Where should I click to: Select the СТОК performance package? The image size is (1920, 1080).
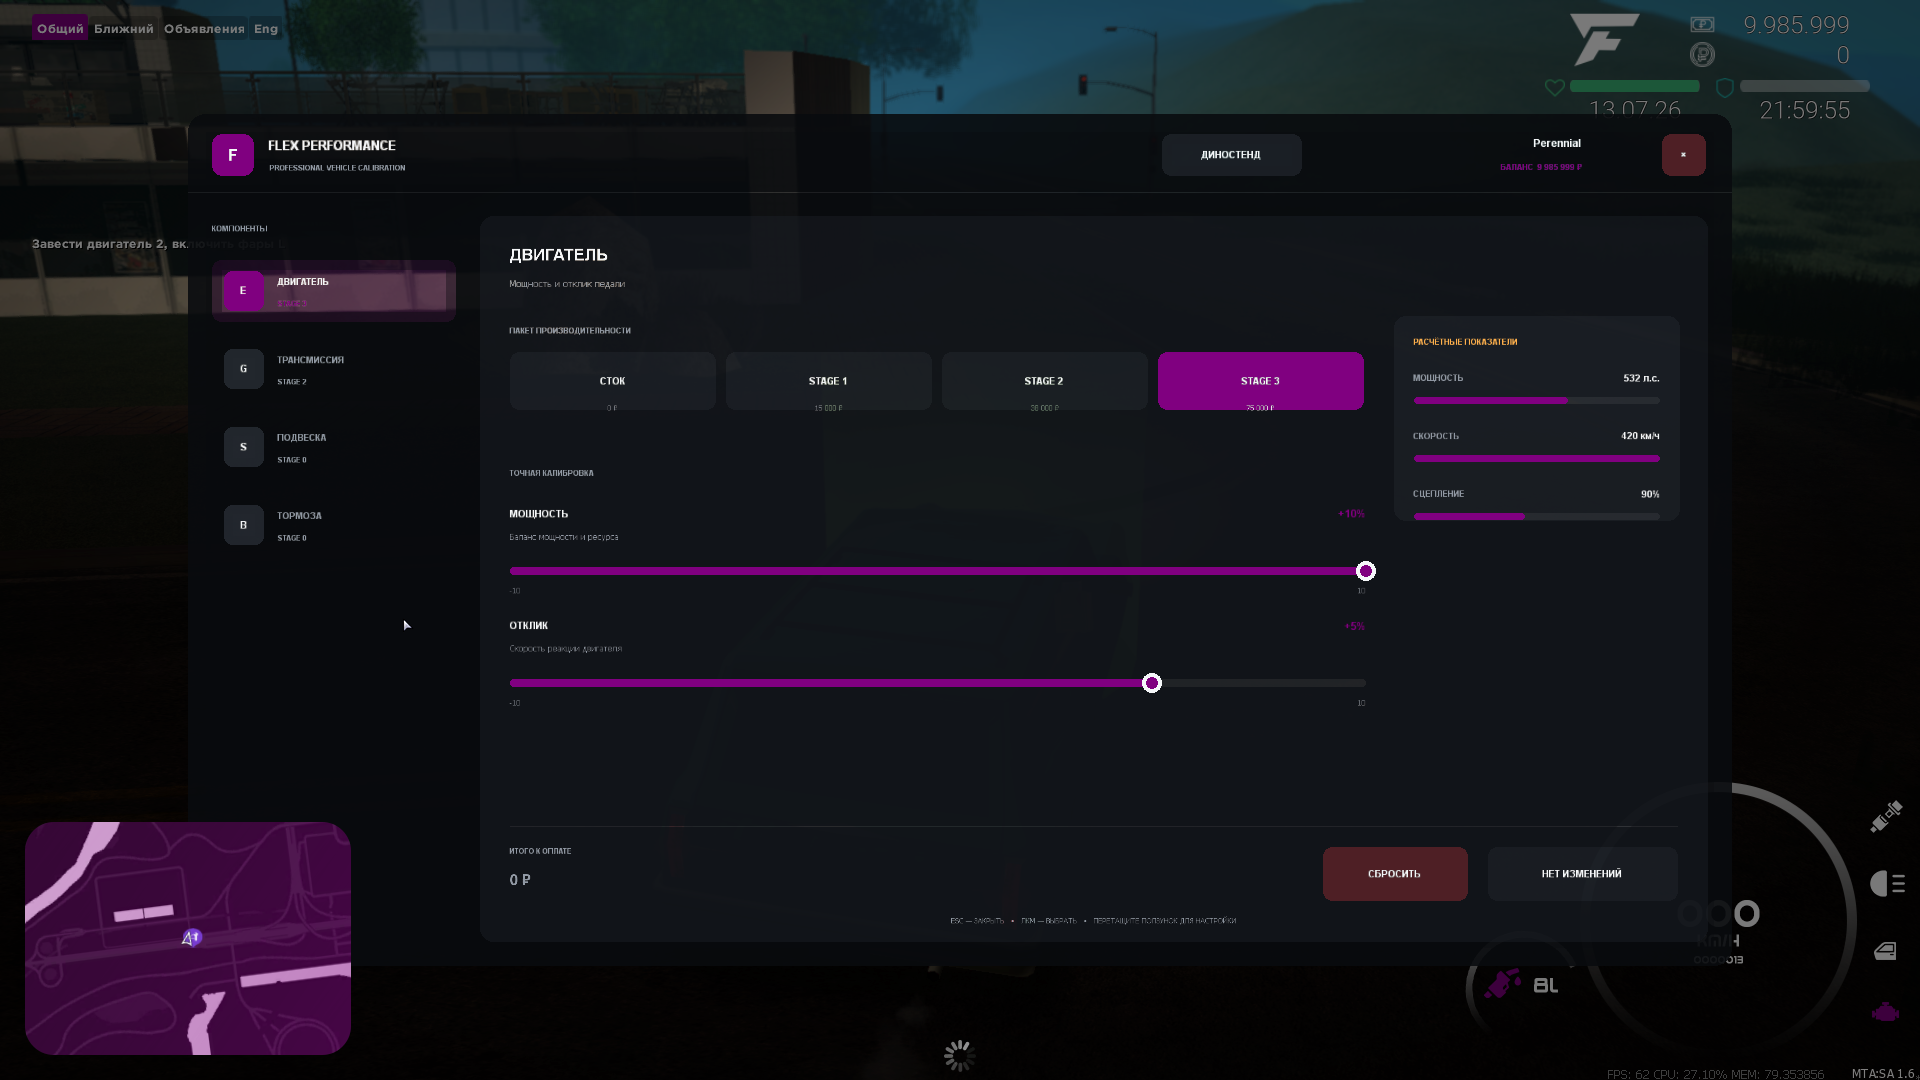(x=612, y=381)
